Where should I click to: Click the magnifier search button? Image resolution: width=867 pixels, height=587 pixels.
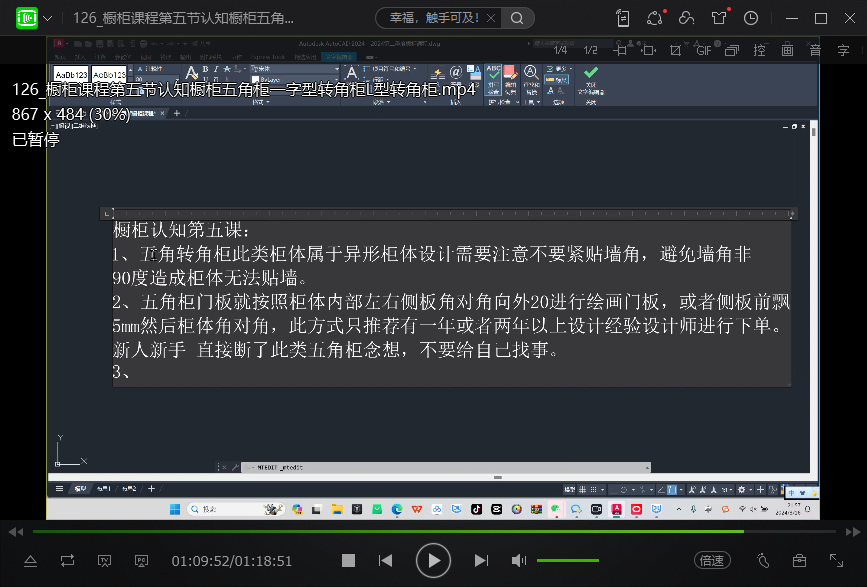[x=517, y=18]
